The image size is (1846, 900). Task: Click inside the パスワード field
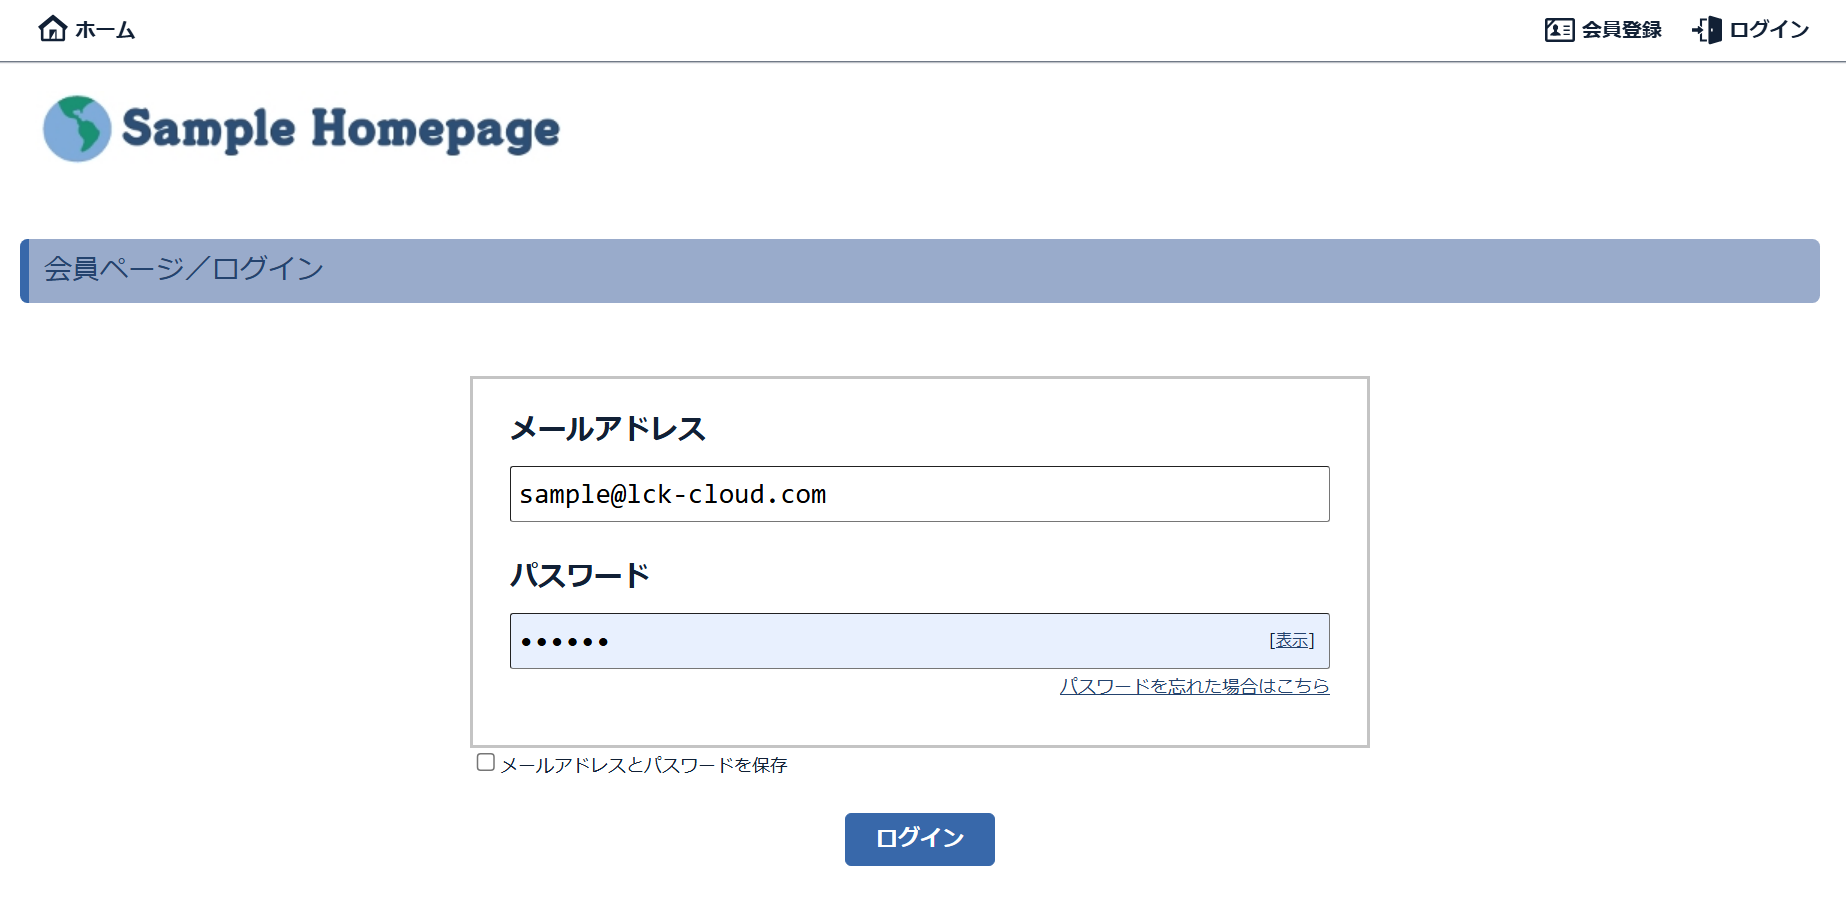(900, 640)
